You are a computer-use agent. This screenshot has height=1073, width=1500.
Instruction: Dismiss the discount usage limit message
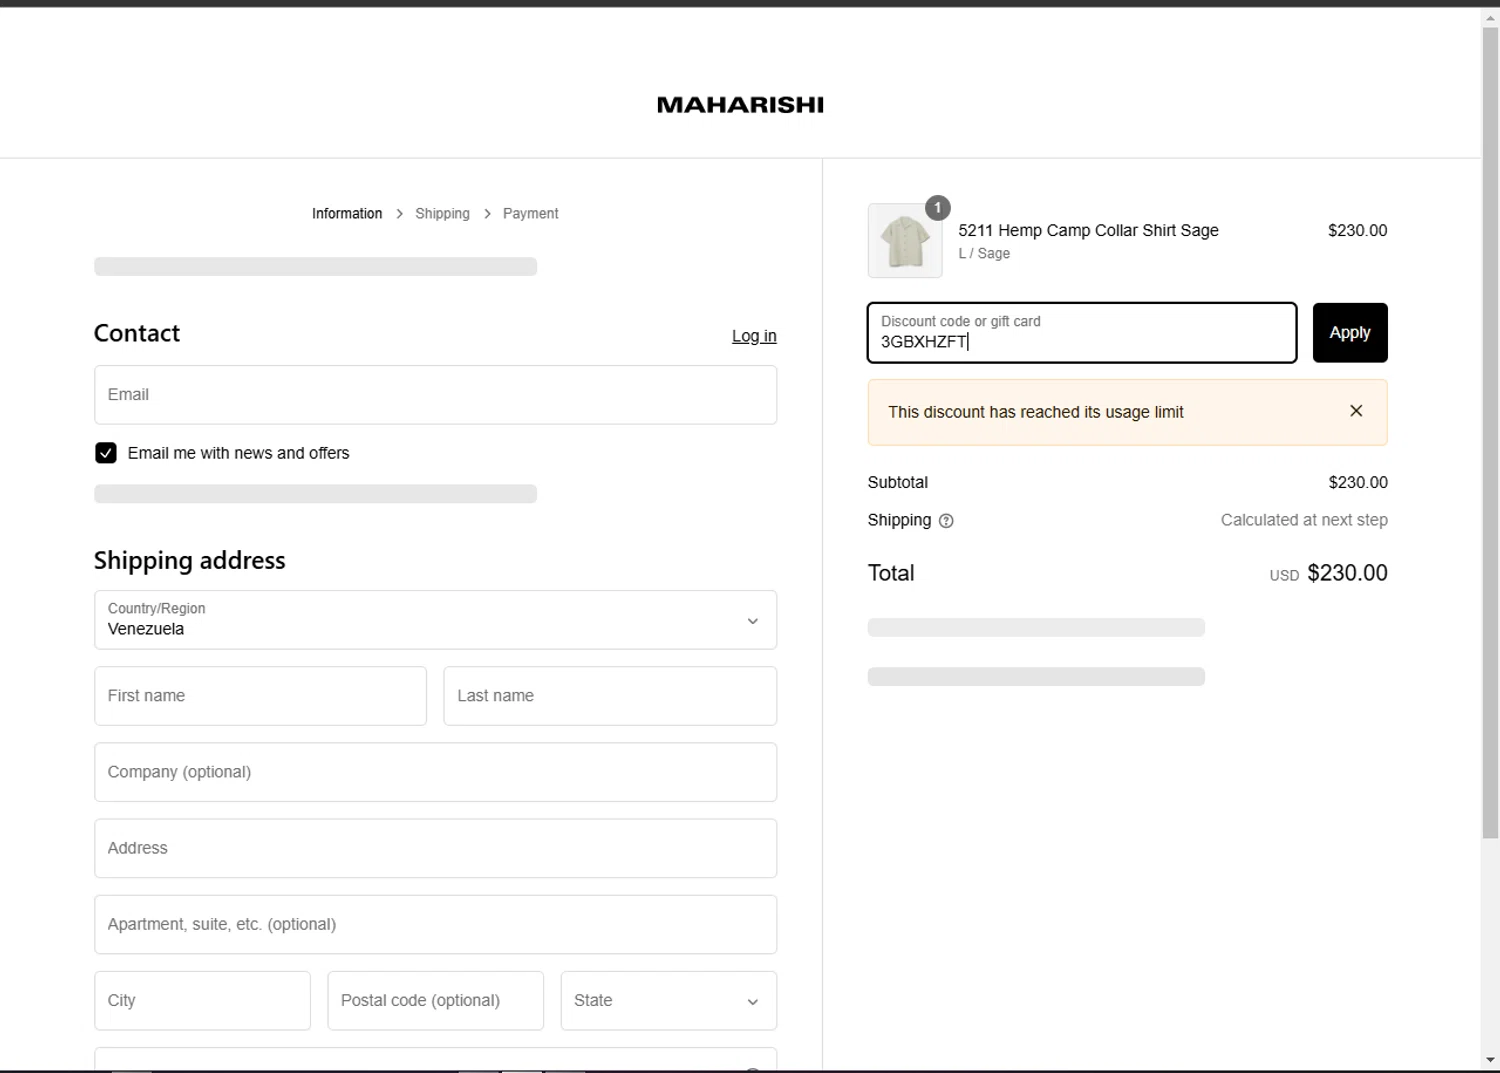pos(1356,411)
